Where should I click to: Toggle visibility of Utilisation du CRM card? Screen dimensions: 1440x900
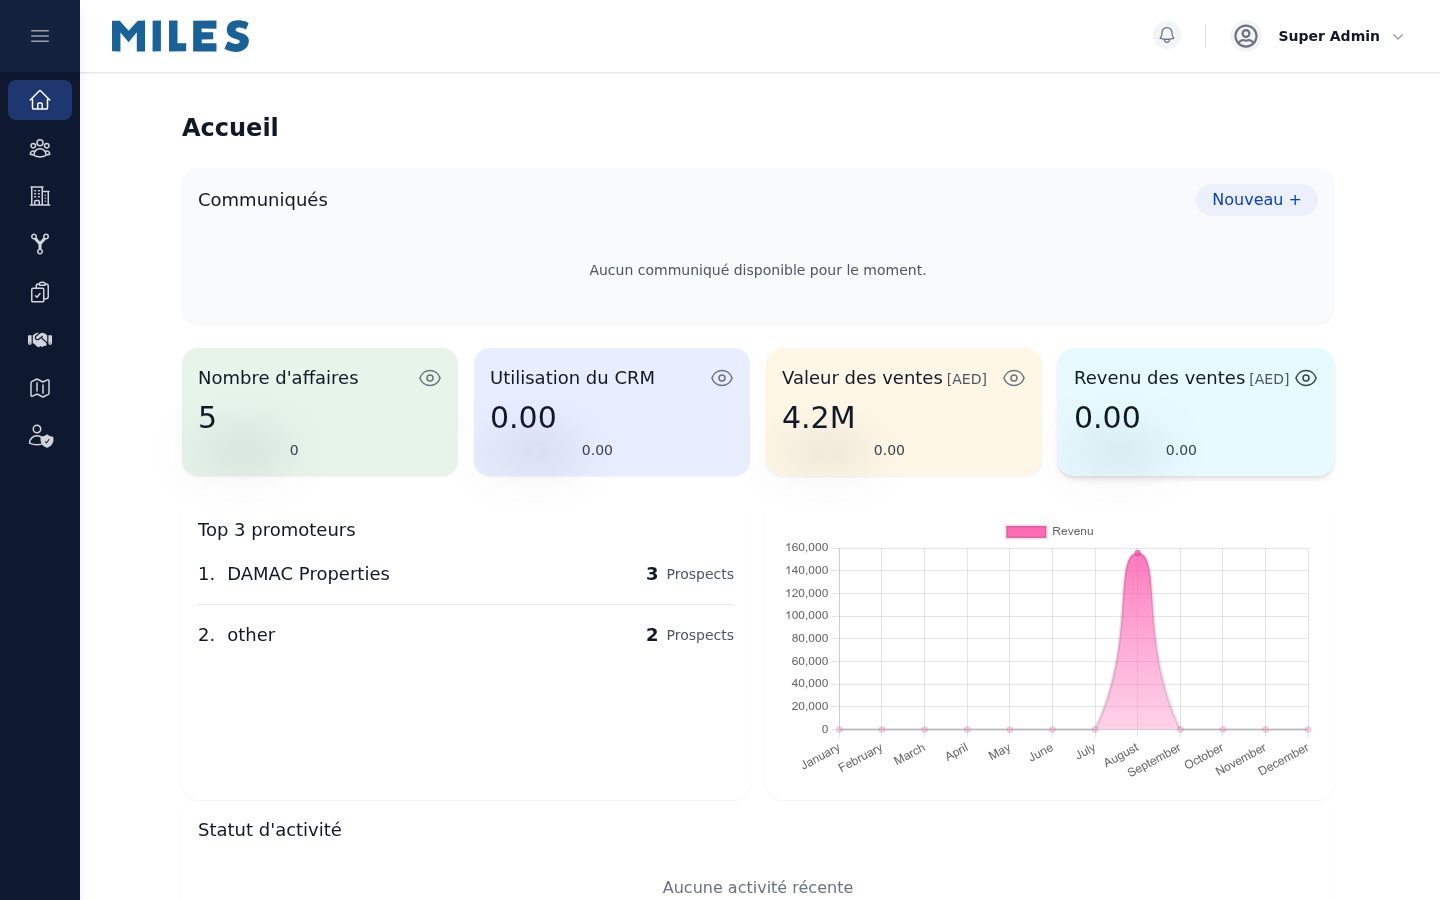point(722,378)
